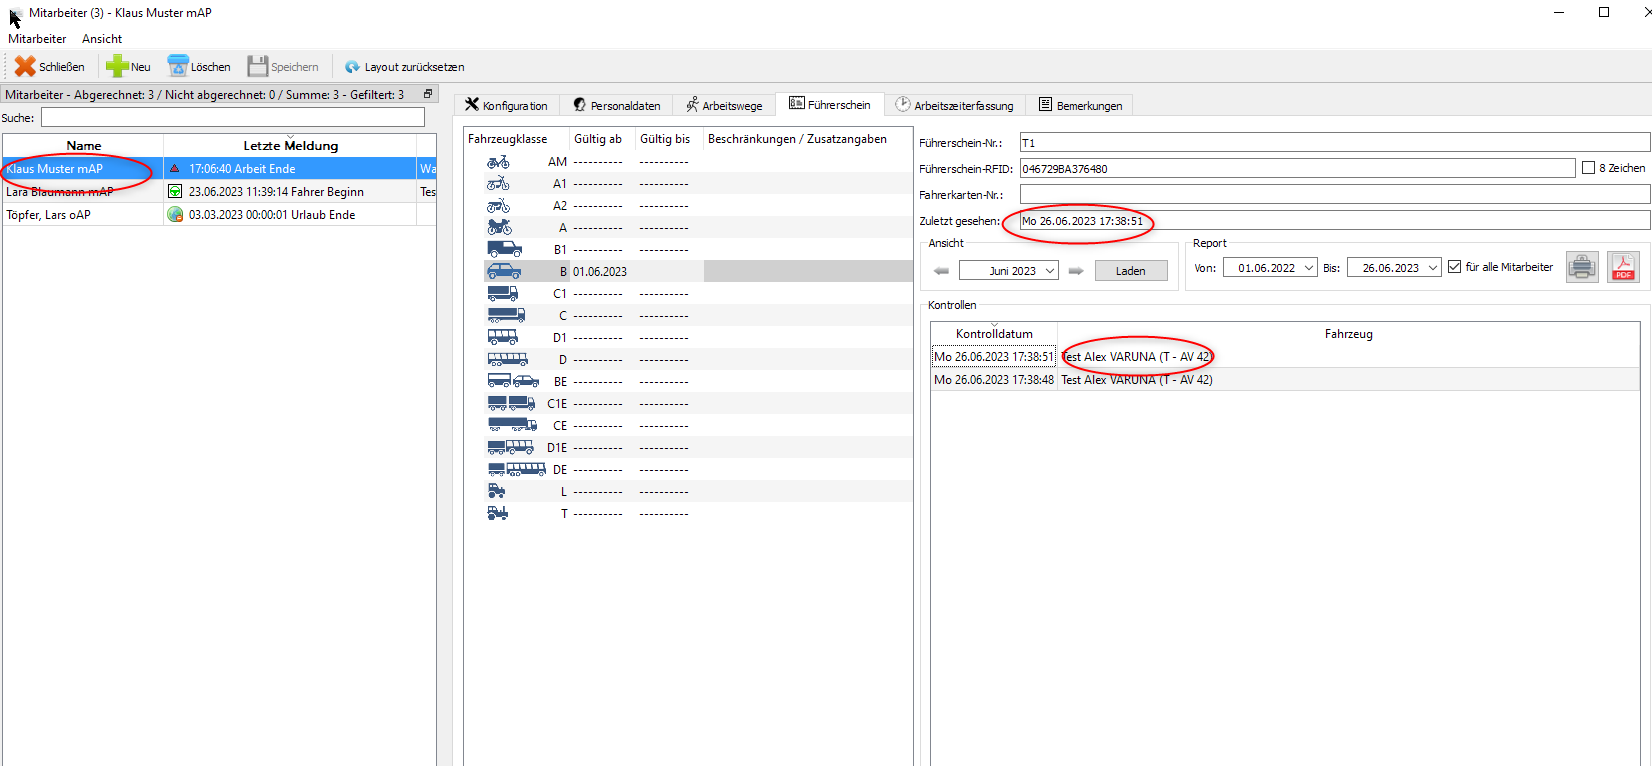Export report with the PDF icon
The height and width of the screenshot is (766, 1652).
[x=1622, y=267]
